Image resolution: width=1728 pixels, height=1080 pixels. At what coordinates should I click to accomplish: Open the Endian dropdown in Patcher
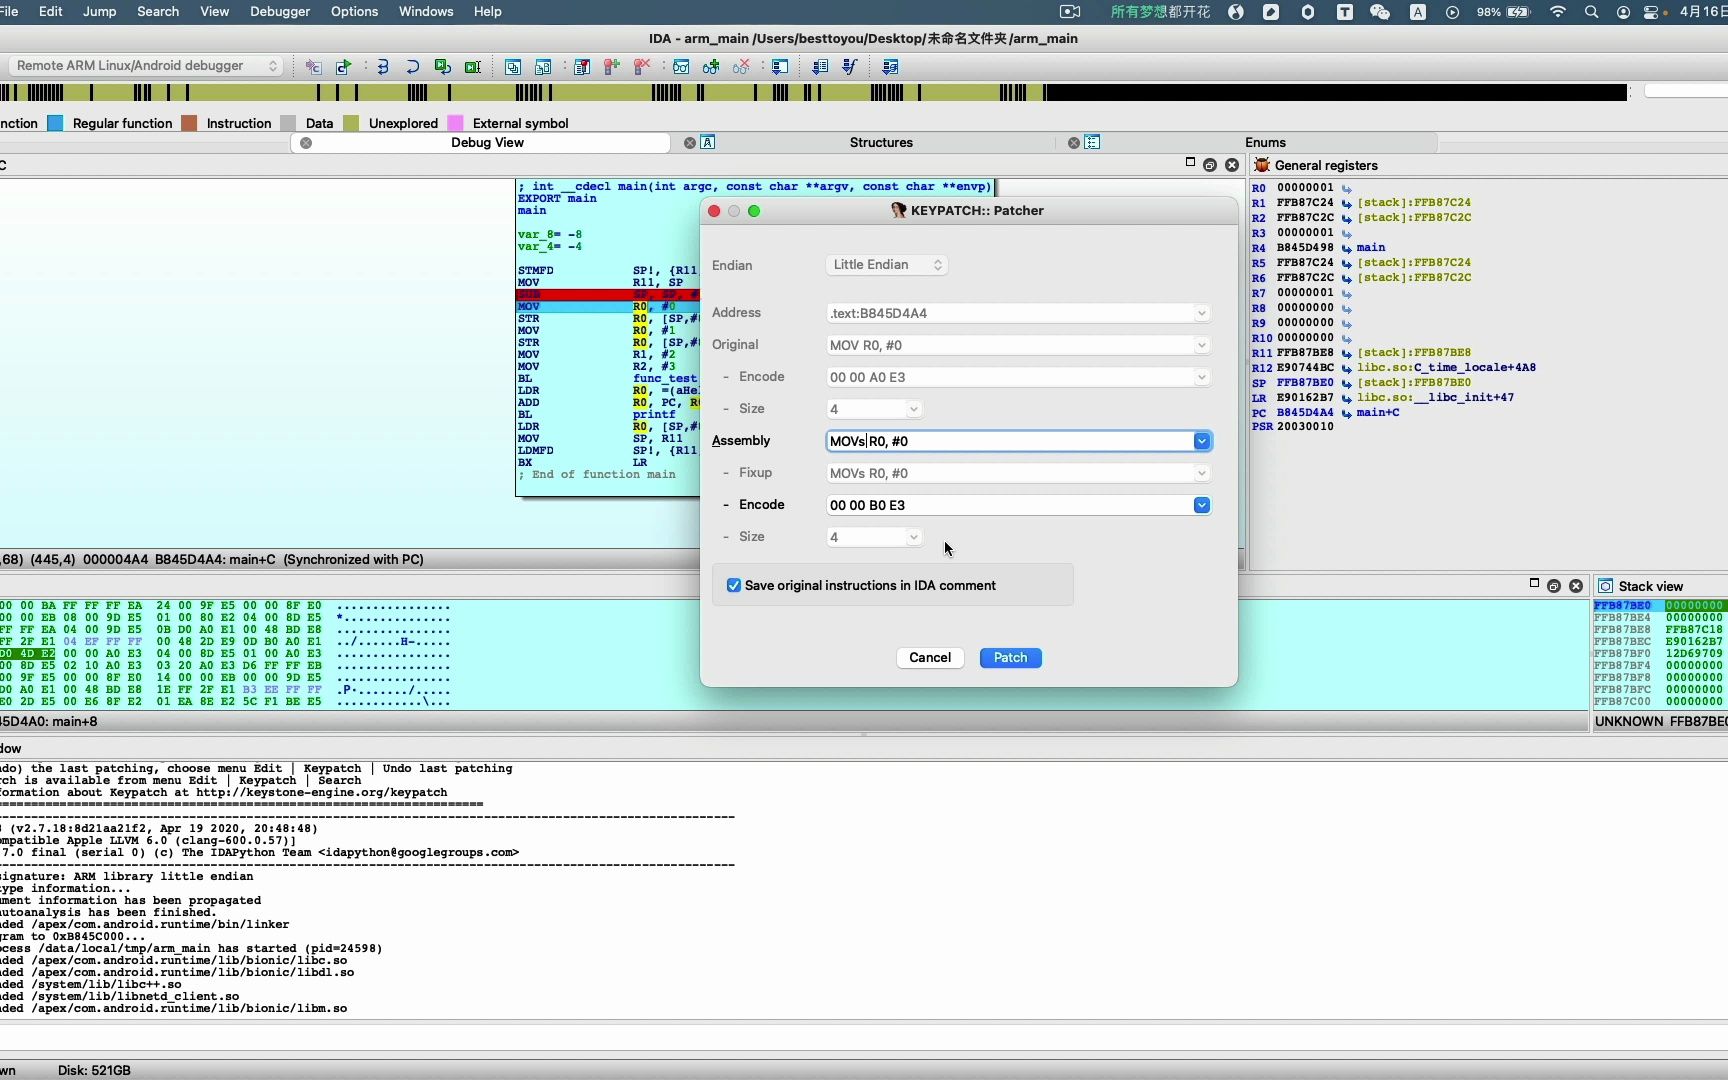coord(886,265)
